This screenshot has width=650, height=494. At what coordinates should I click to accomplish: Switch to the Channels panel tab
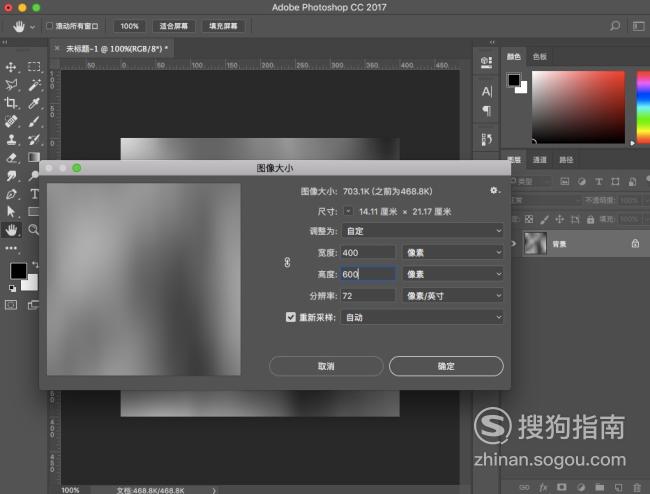539,160
